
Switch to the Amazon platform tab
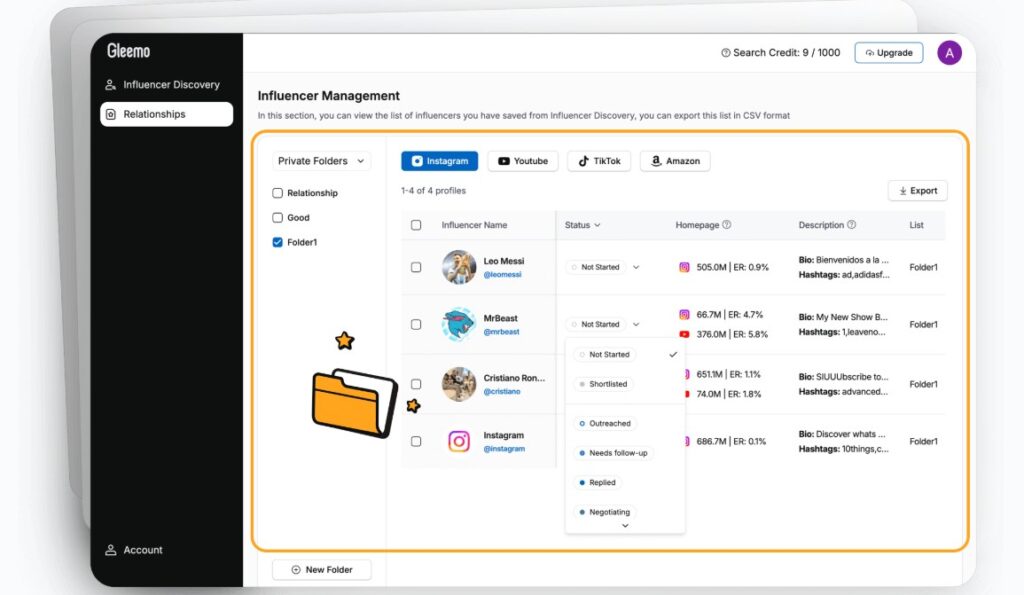675,161
